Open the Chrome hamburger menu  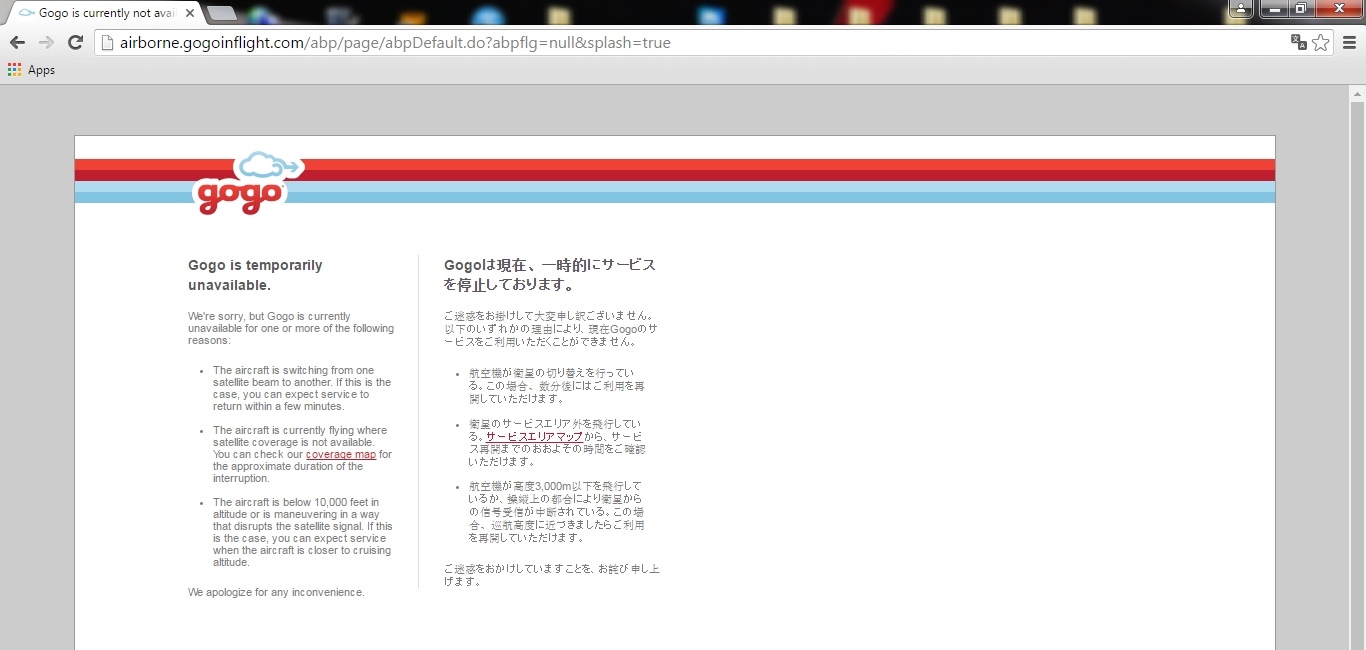click(x=1349, y=42)
